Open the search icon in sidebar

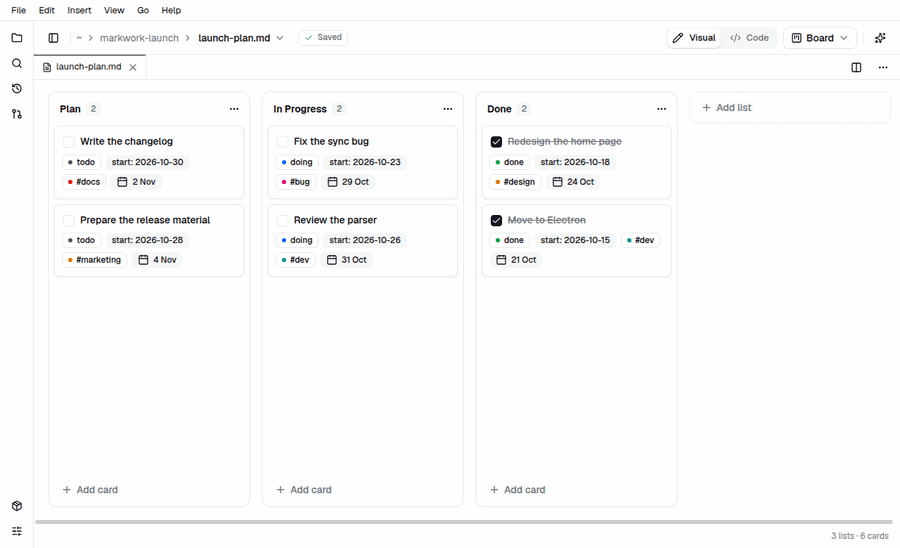click(17, 63)
